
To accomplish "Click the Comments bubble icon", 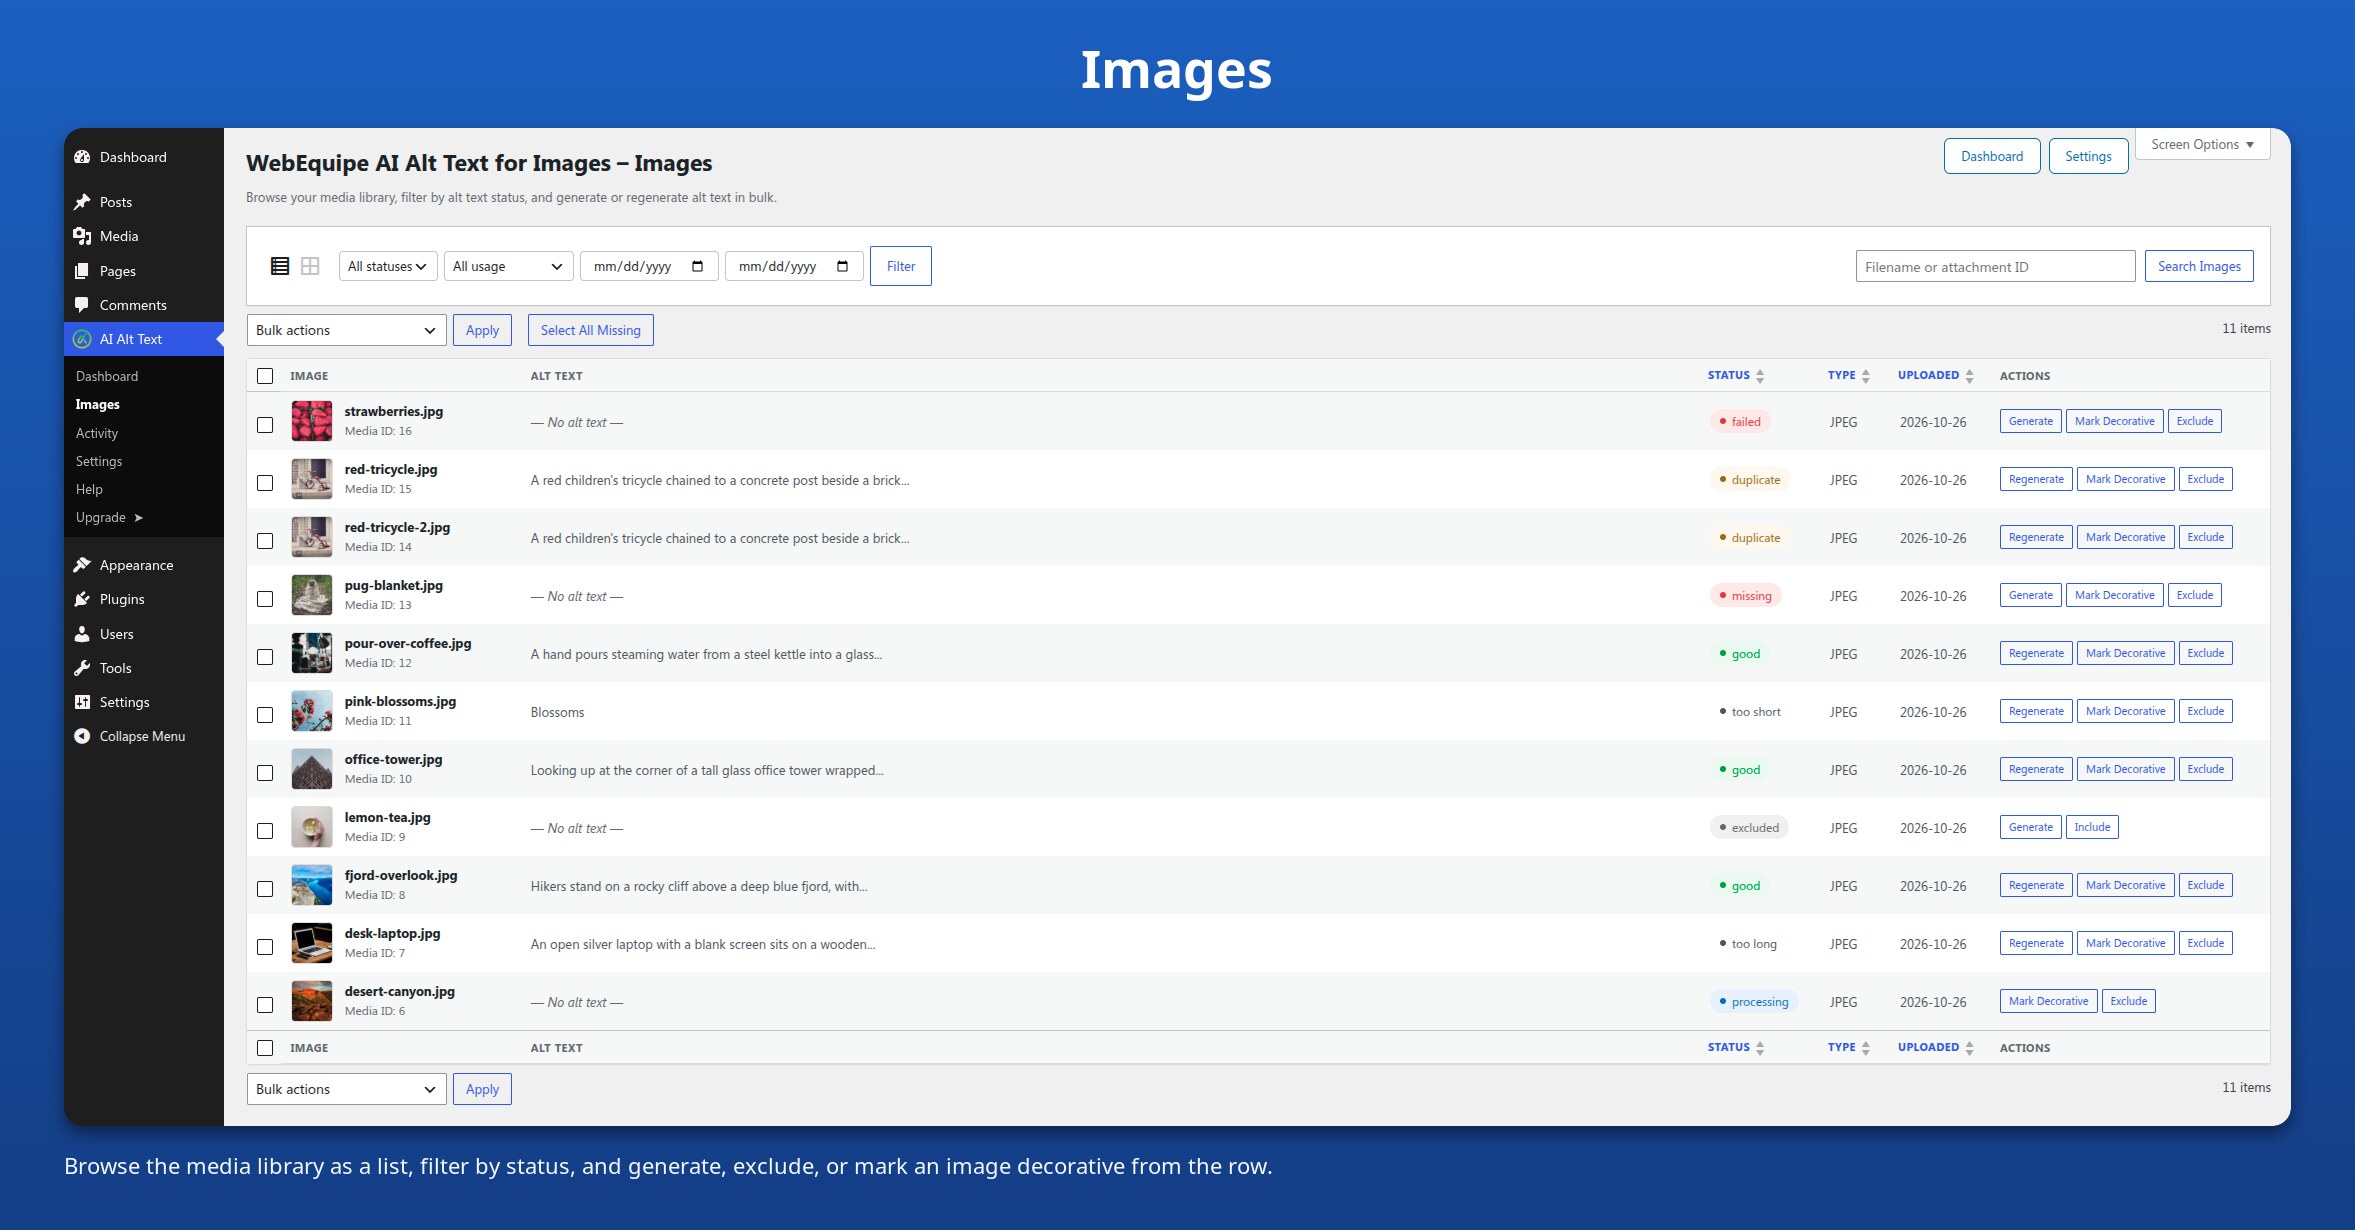I will pos(82,305).
